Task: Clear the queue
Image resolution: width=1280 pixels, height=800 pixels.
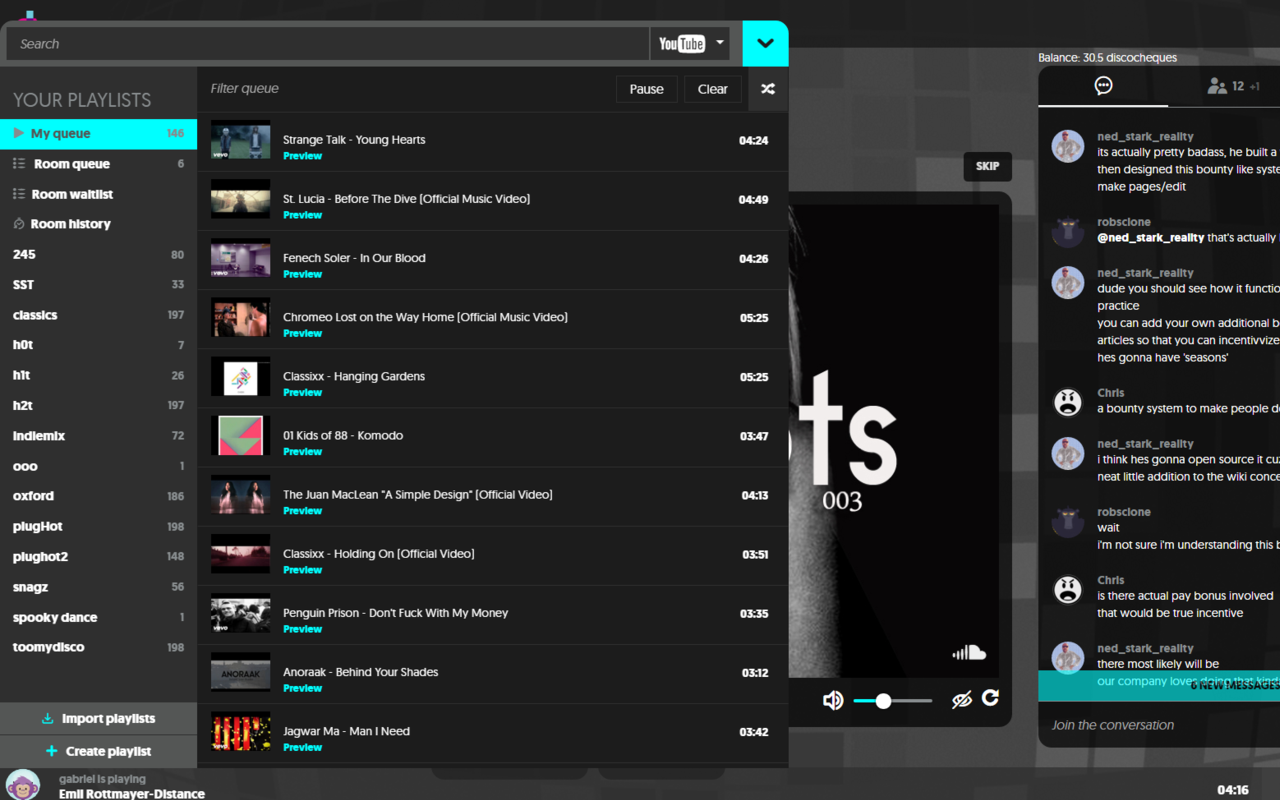Action: pyautogui.click(x=713, y=89)
